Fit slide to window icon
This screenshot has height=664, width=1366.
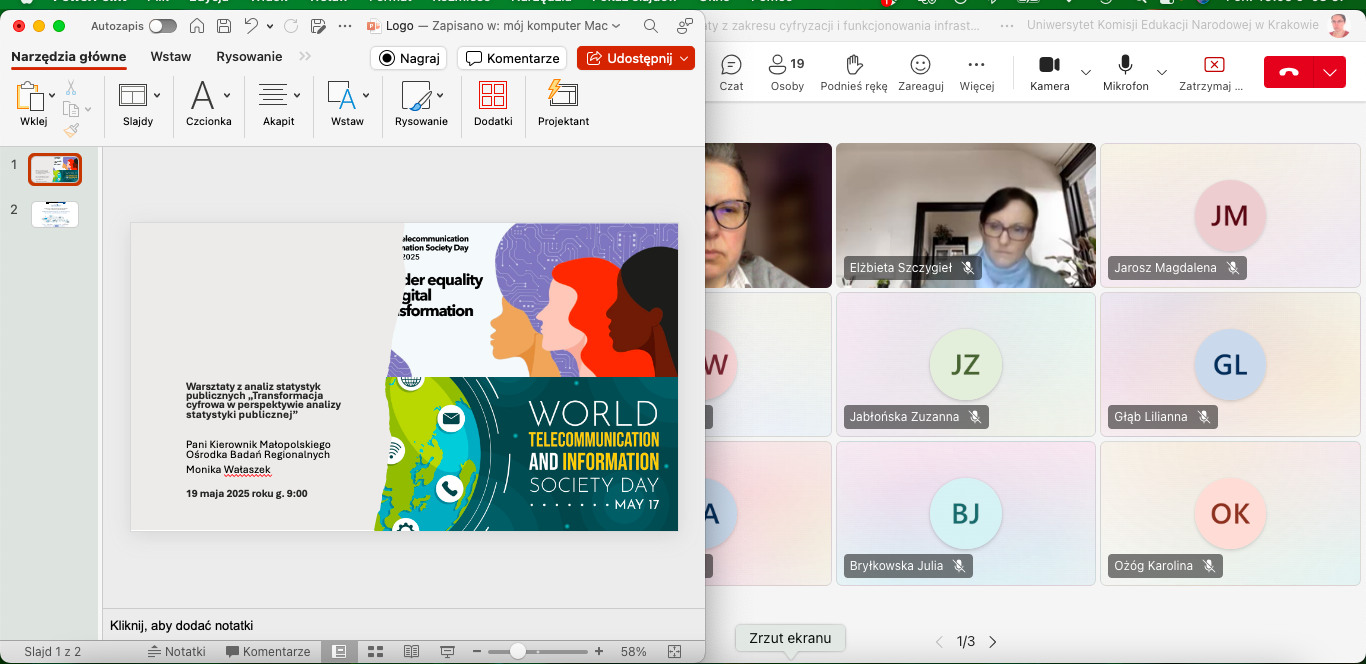(x=674, y=651)
